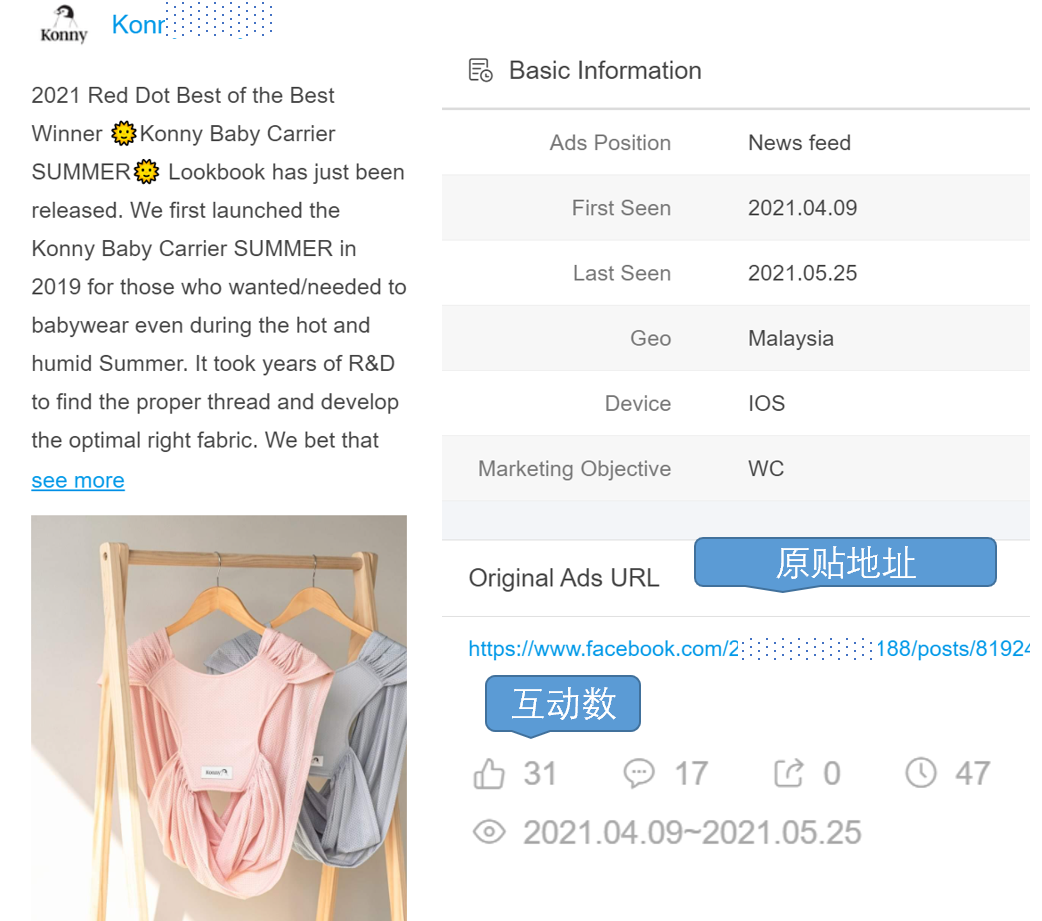The image size is (1042, 921).
Task: Click the share arrow icon
Action: (x=789, y=774)
